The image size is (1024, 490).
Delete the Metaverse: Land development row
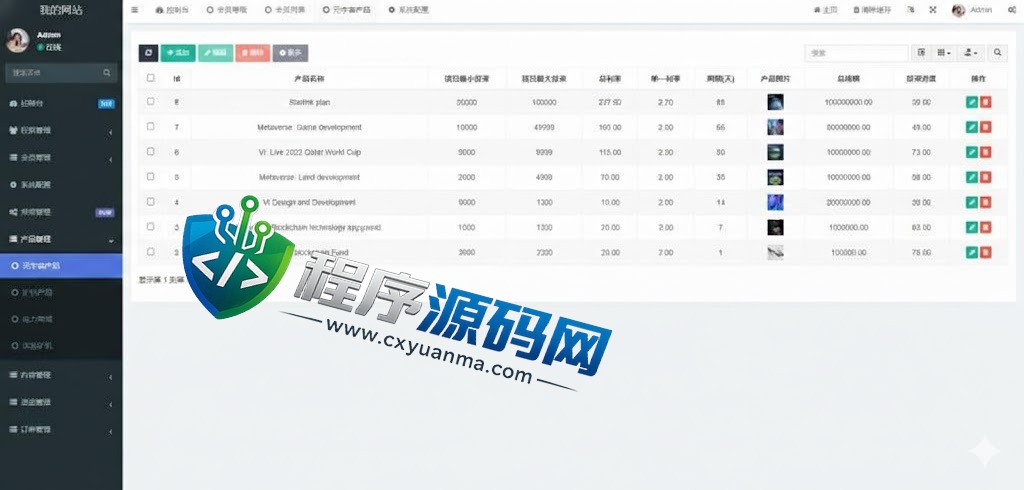[985, 177]
